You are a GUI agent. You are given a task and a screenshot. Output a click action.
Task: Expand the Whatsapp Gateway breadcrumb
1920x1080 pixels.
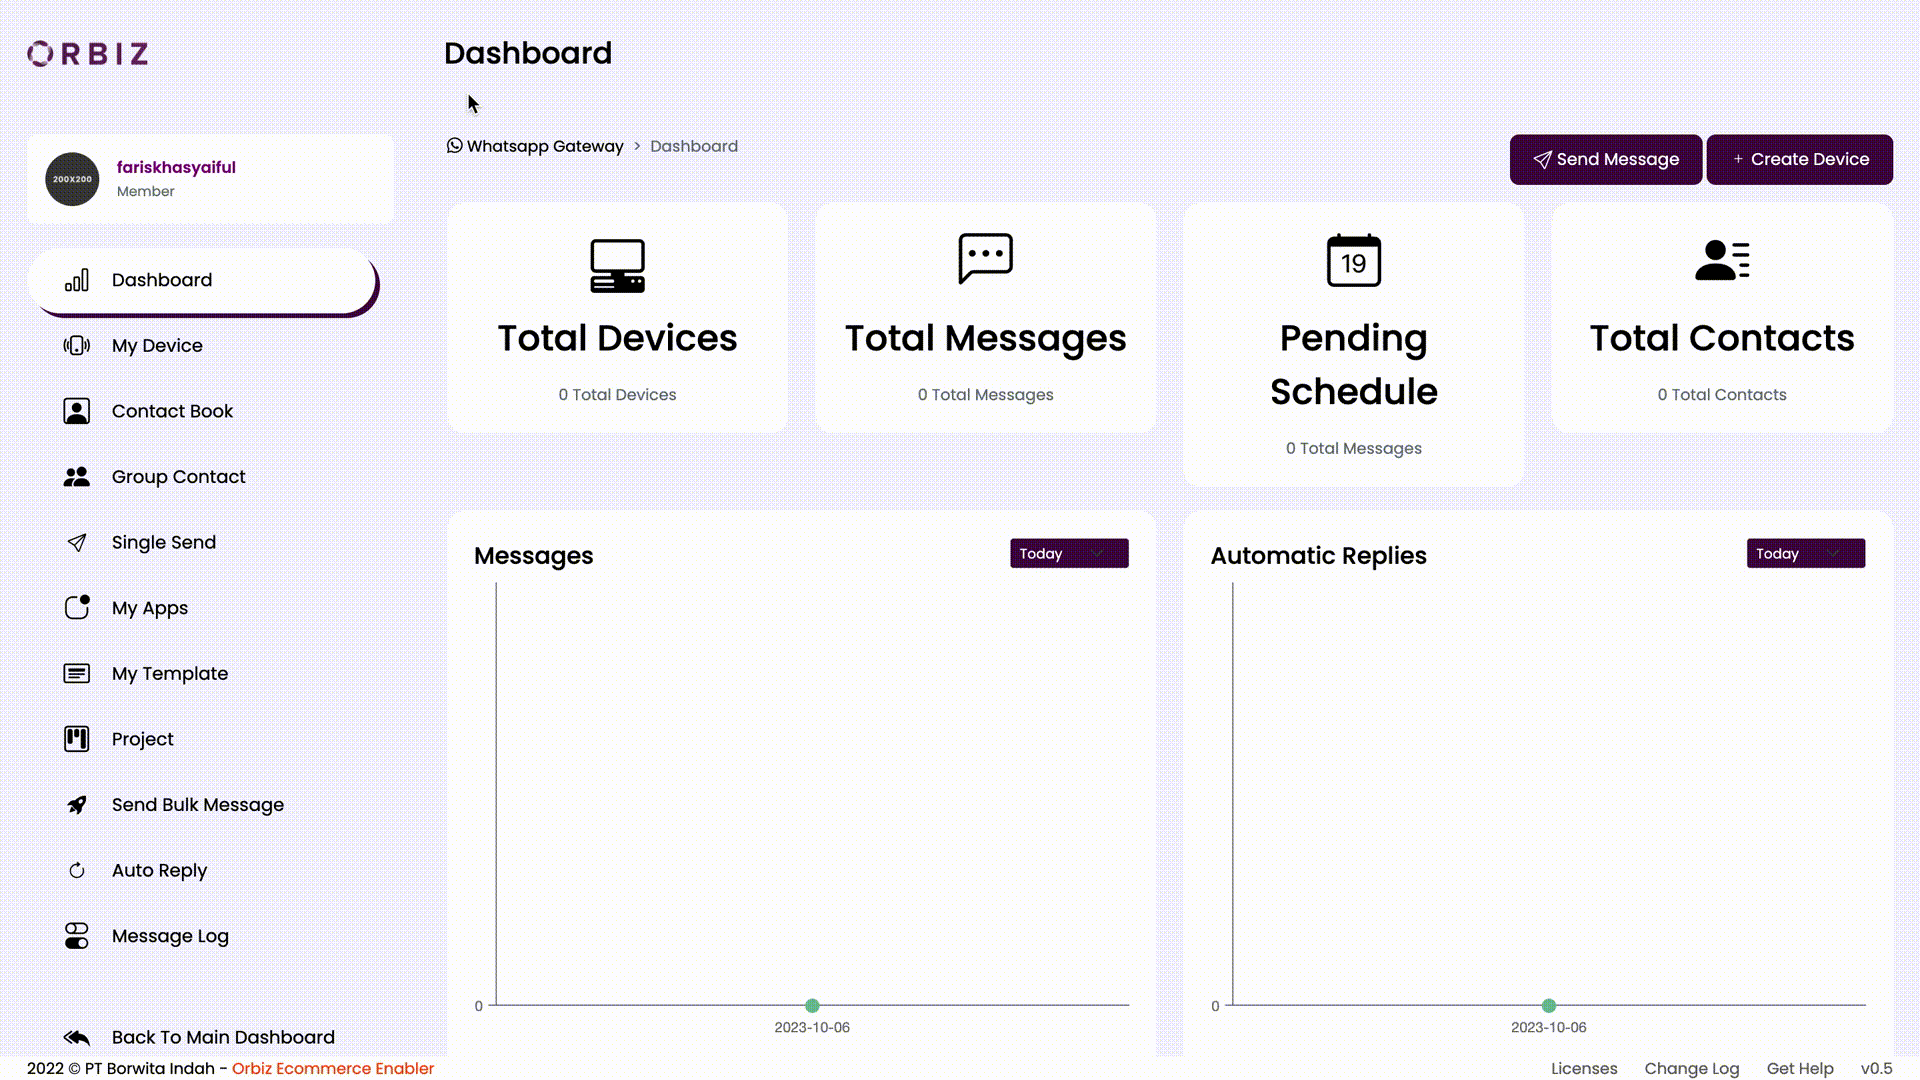[x=545, y=145]
